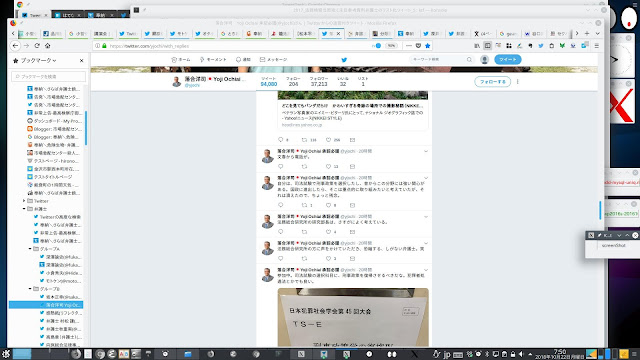Toggle the sidebar view toolbar icon
640x360 pixels.
[487, 46]
